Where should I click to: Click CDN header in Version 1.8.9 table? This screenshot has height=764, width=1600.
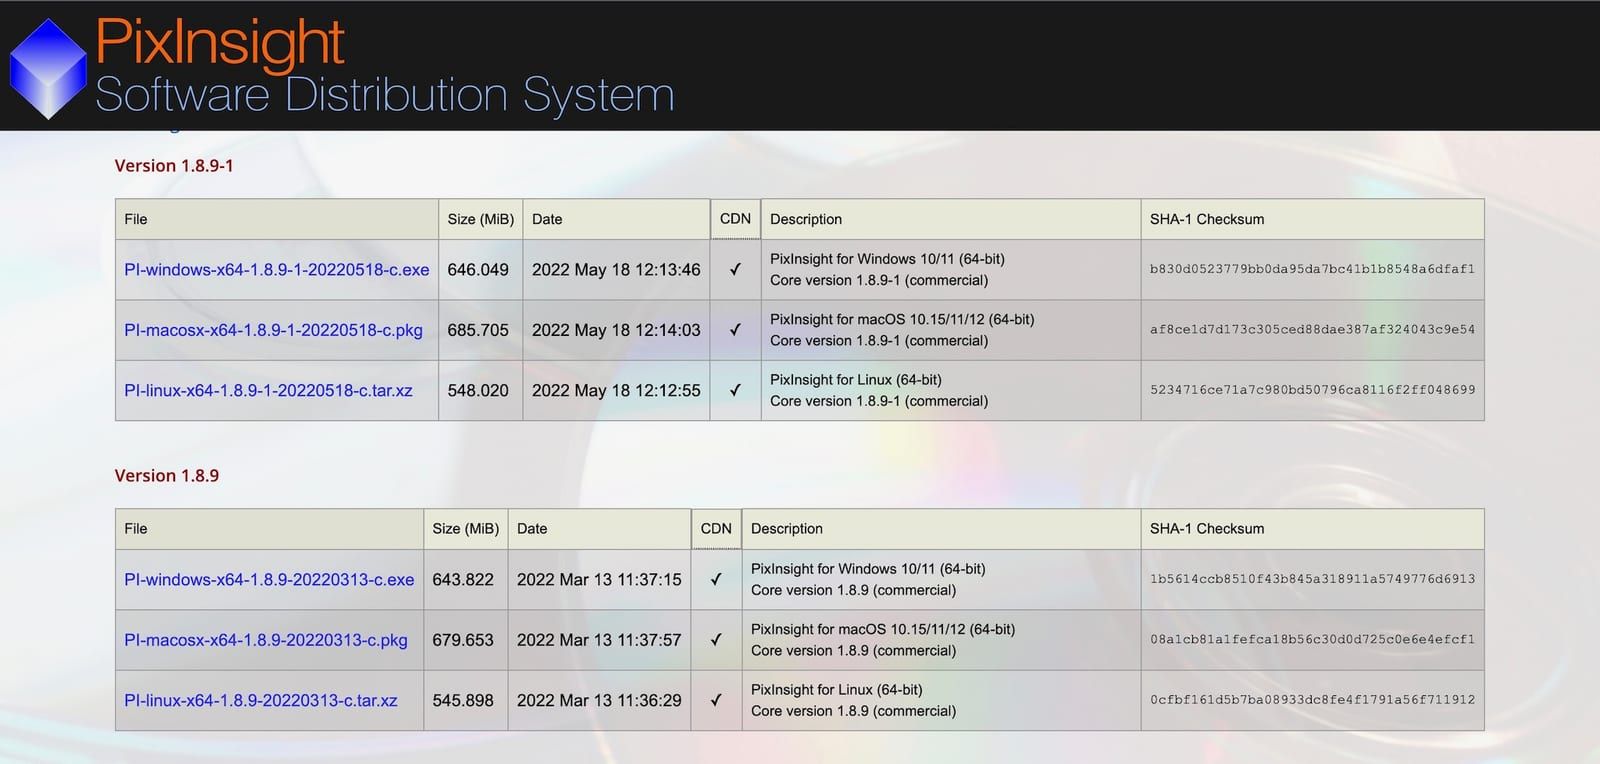(x=716, y=529)
